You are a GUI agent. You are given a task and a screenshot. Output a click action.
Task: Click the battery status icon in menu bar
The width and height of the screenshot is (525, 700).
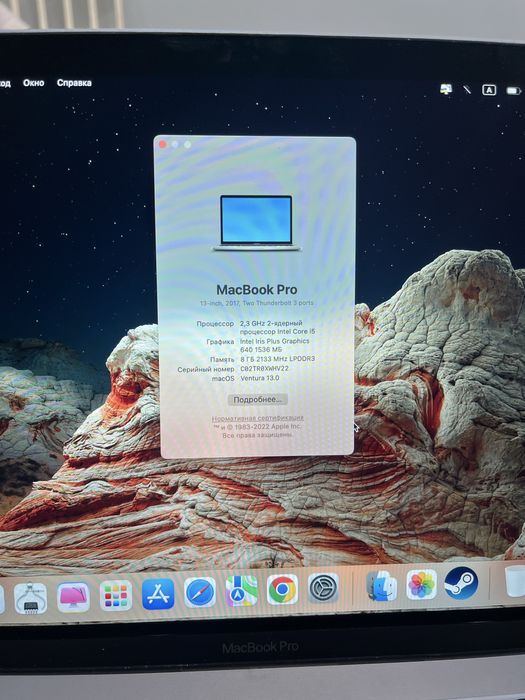pos(513,91)
